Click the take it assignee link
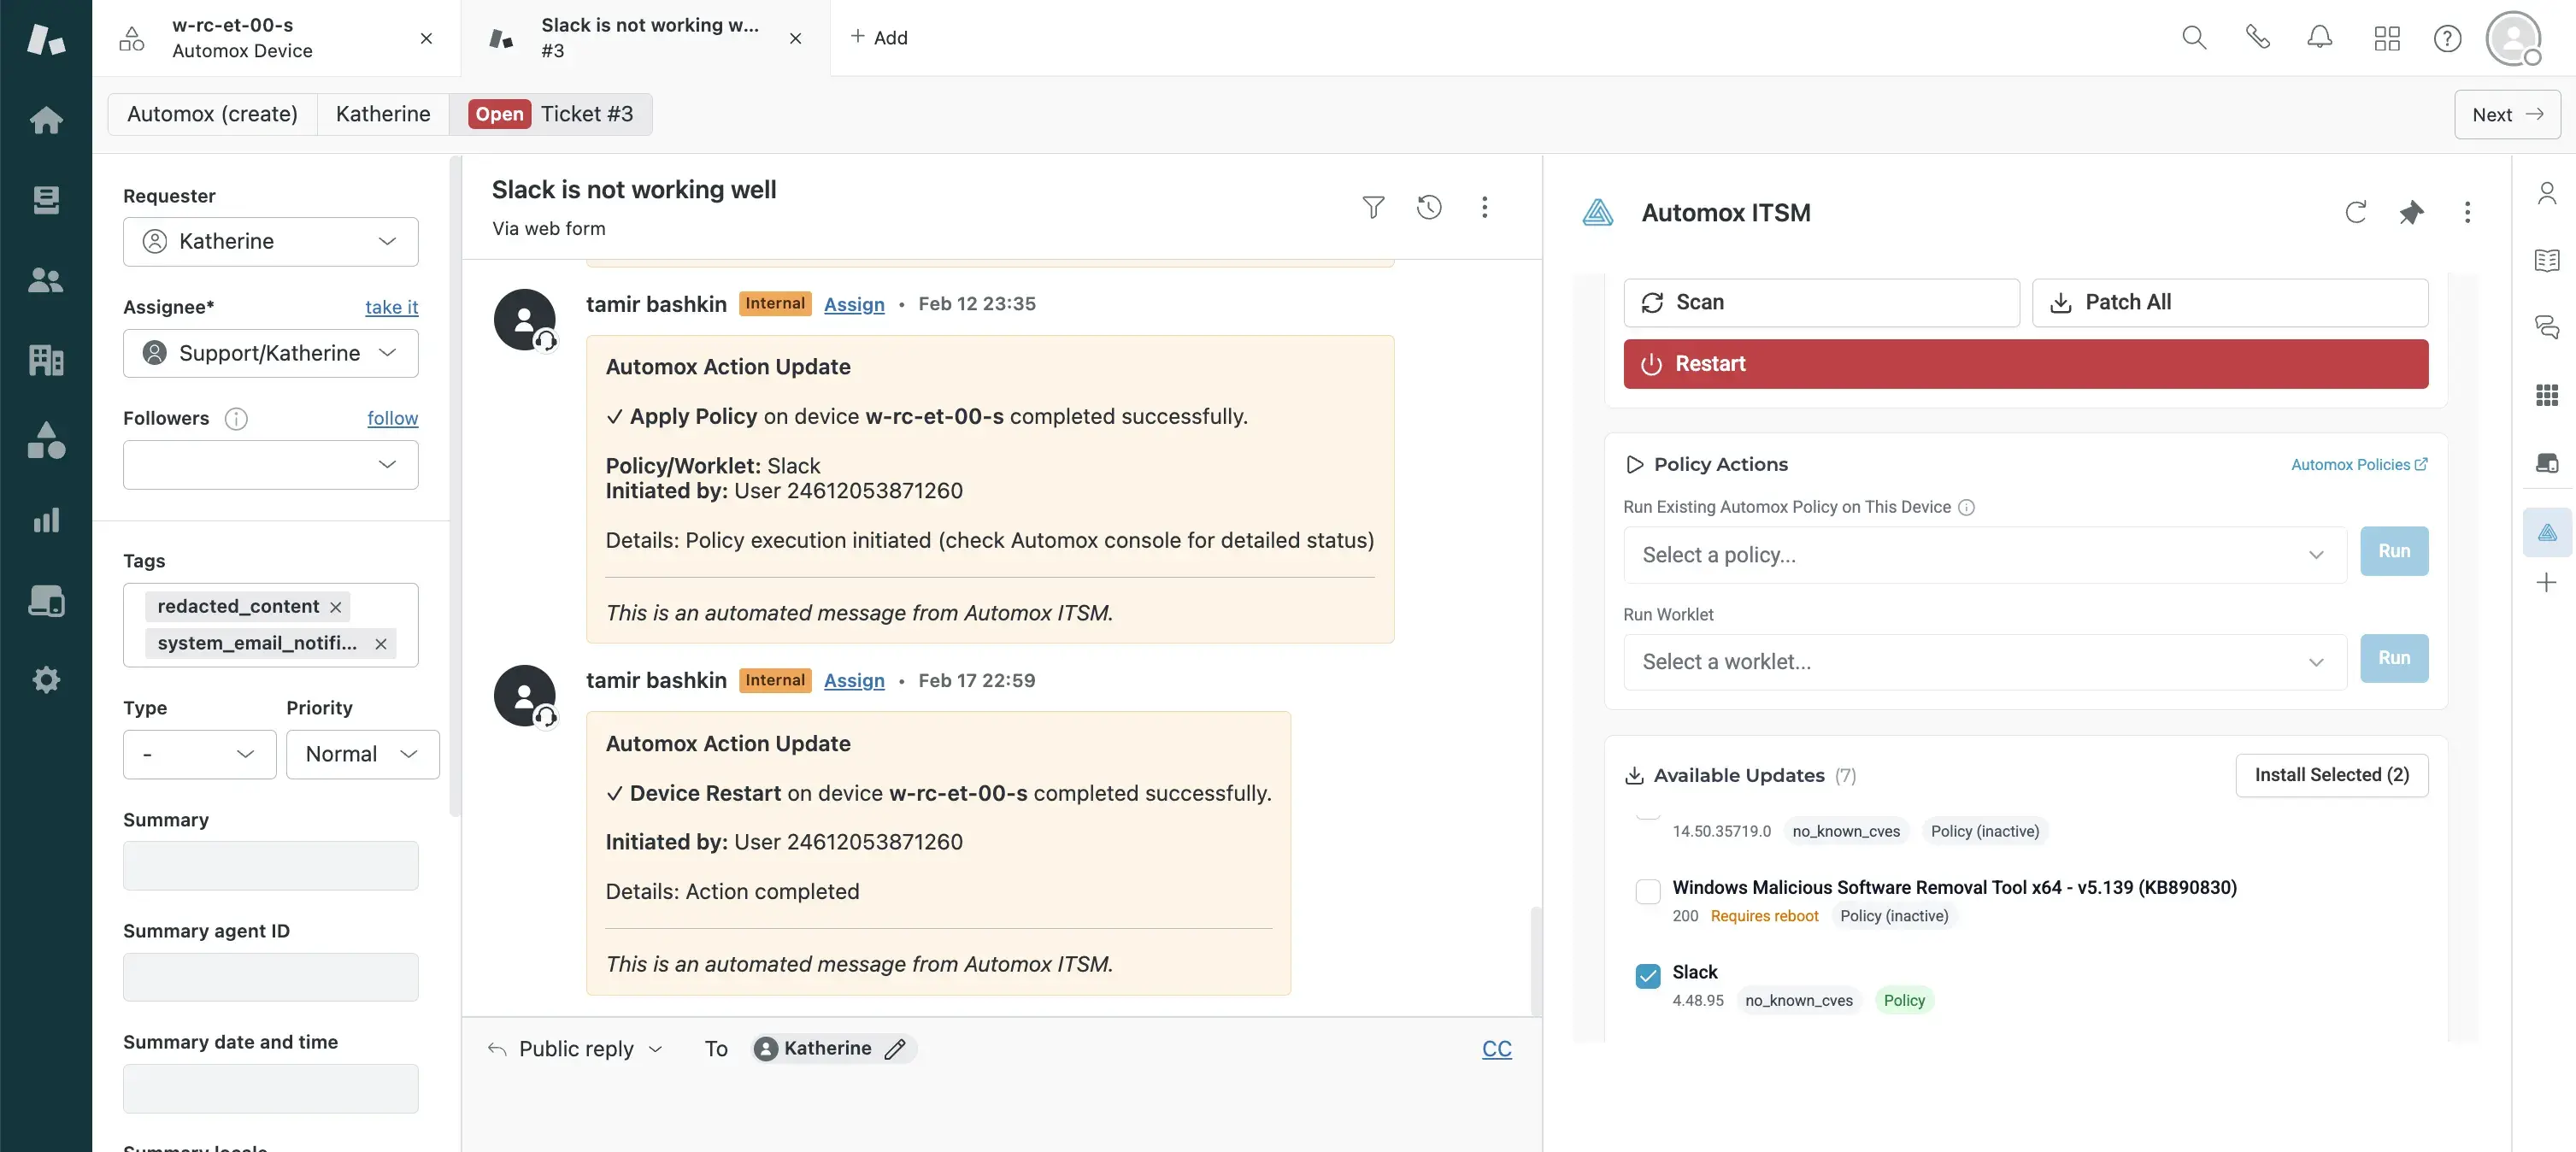Viewport: 2576px width, 1152px height. click(x=391, y=307)
